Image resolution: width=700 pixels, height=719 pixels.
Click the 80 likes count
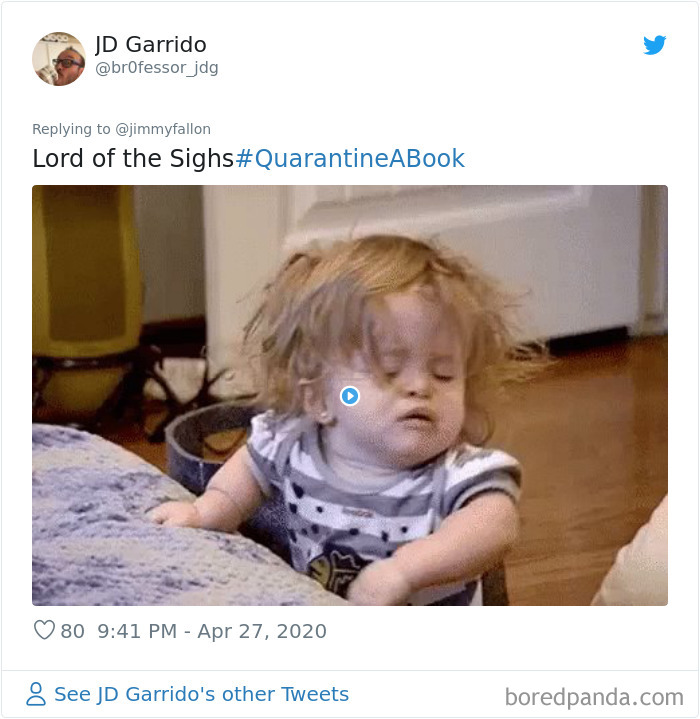click(72, 631)
